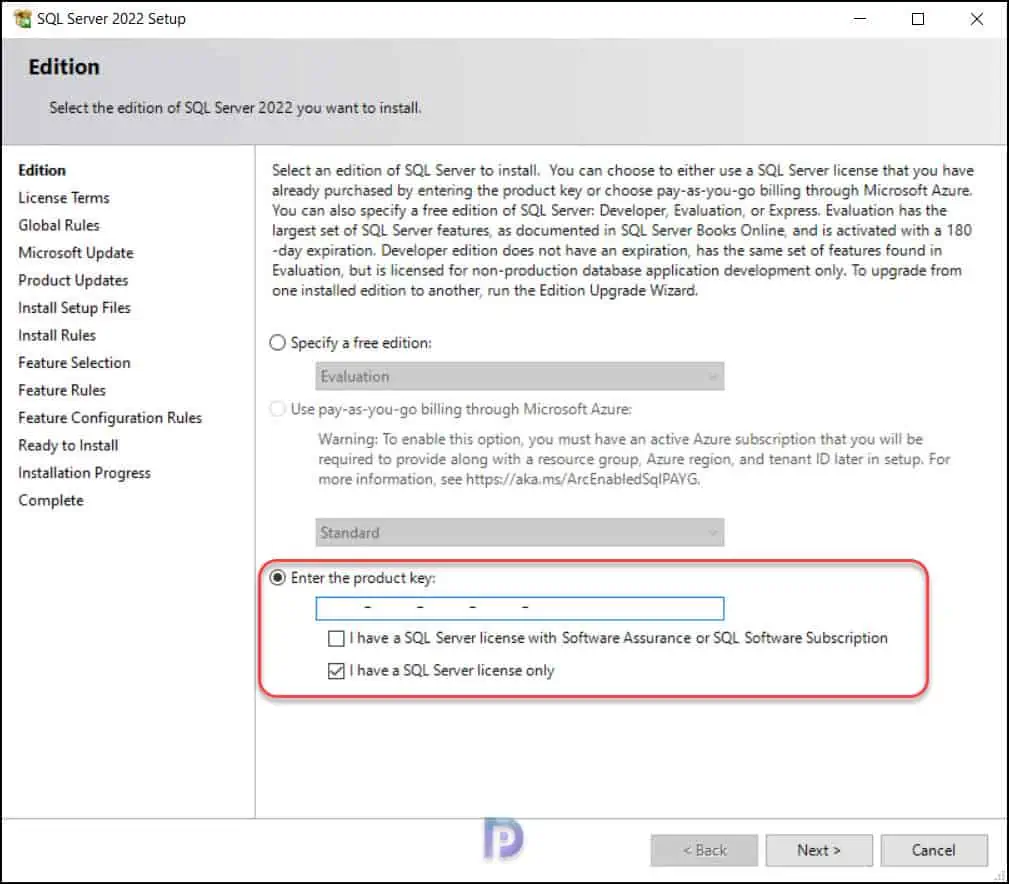This screenshot has height=884, width=1009.
Task: Click the Complete step entry
Action: coord(51,501)
